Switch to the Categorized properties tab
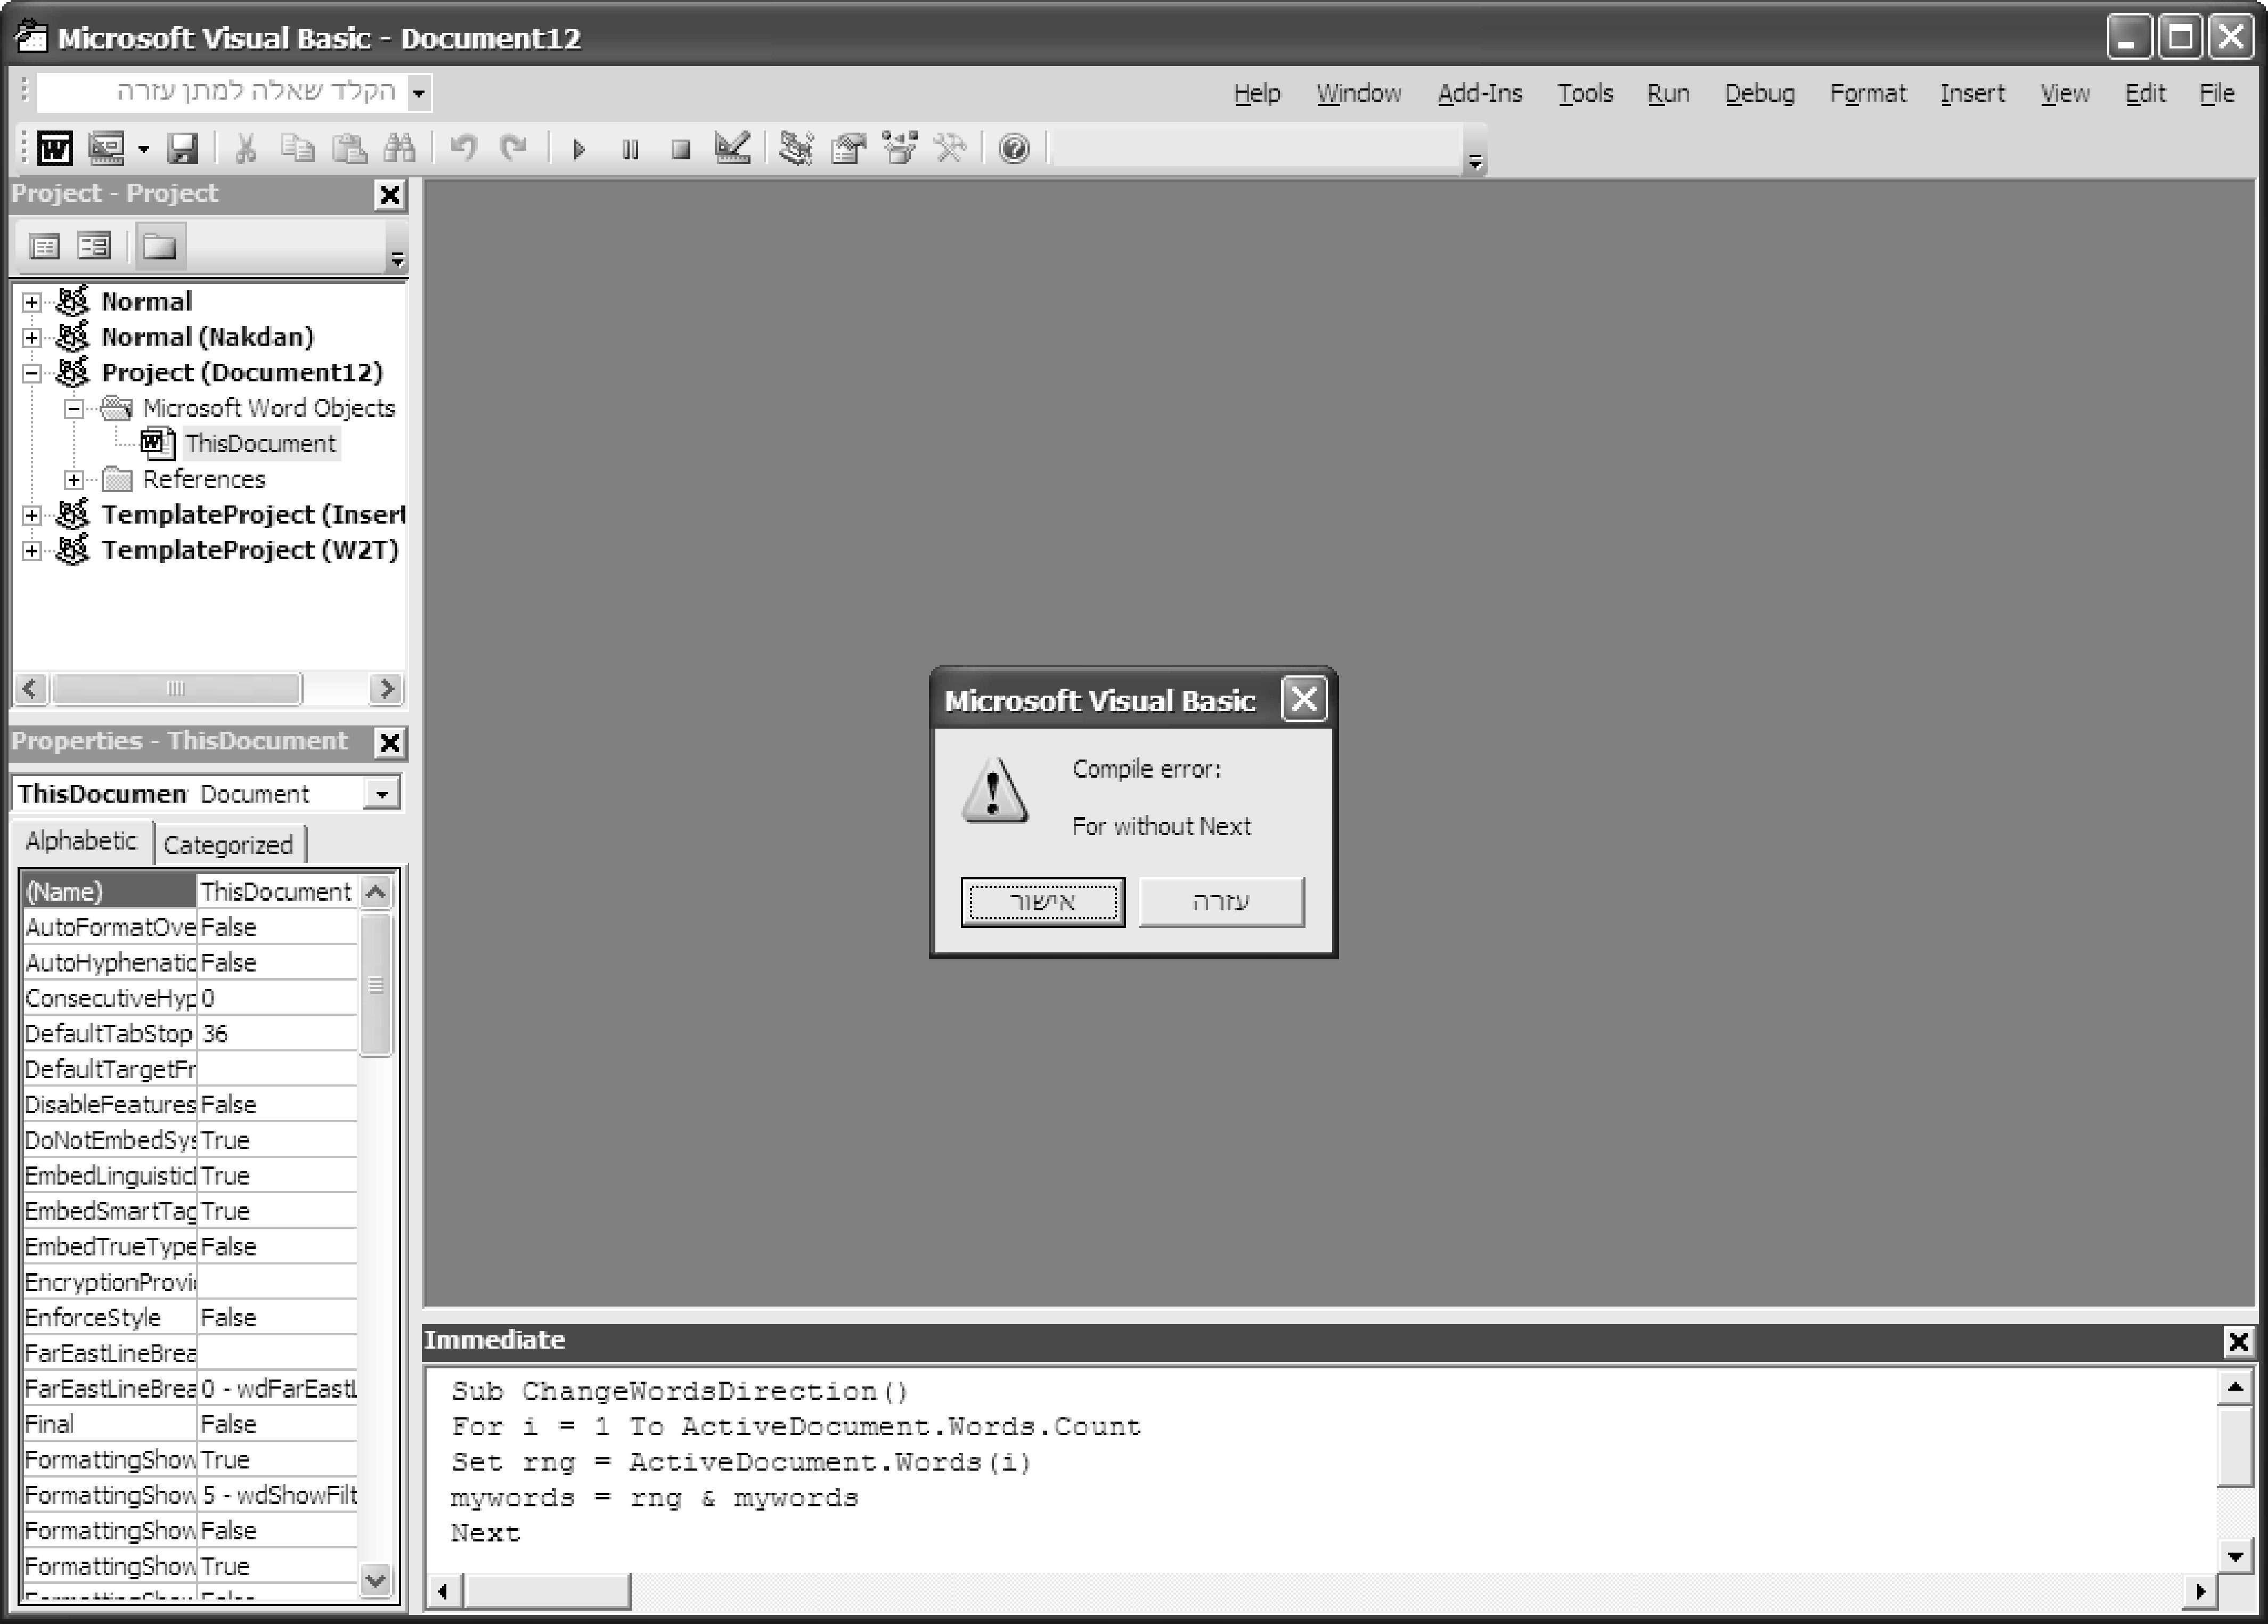This screenshot has width=2268, height=1624. pos(228,845)
